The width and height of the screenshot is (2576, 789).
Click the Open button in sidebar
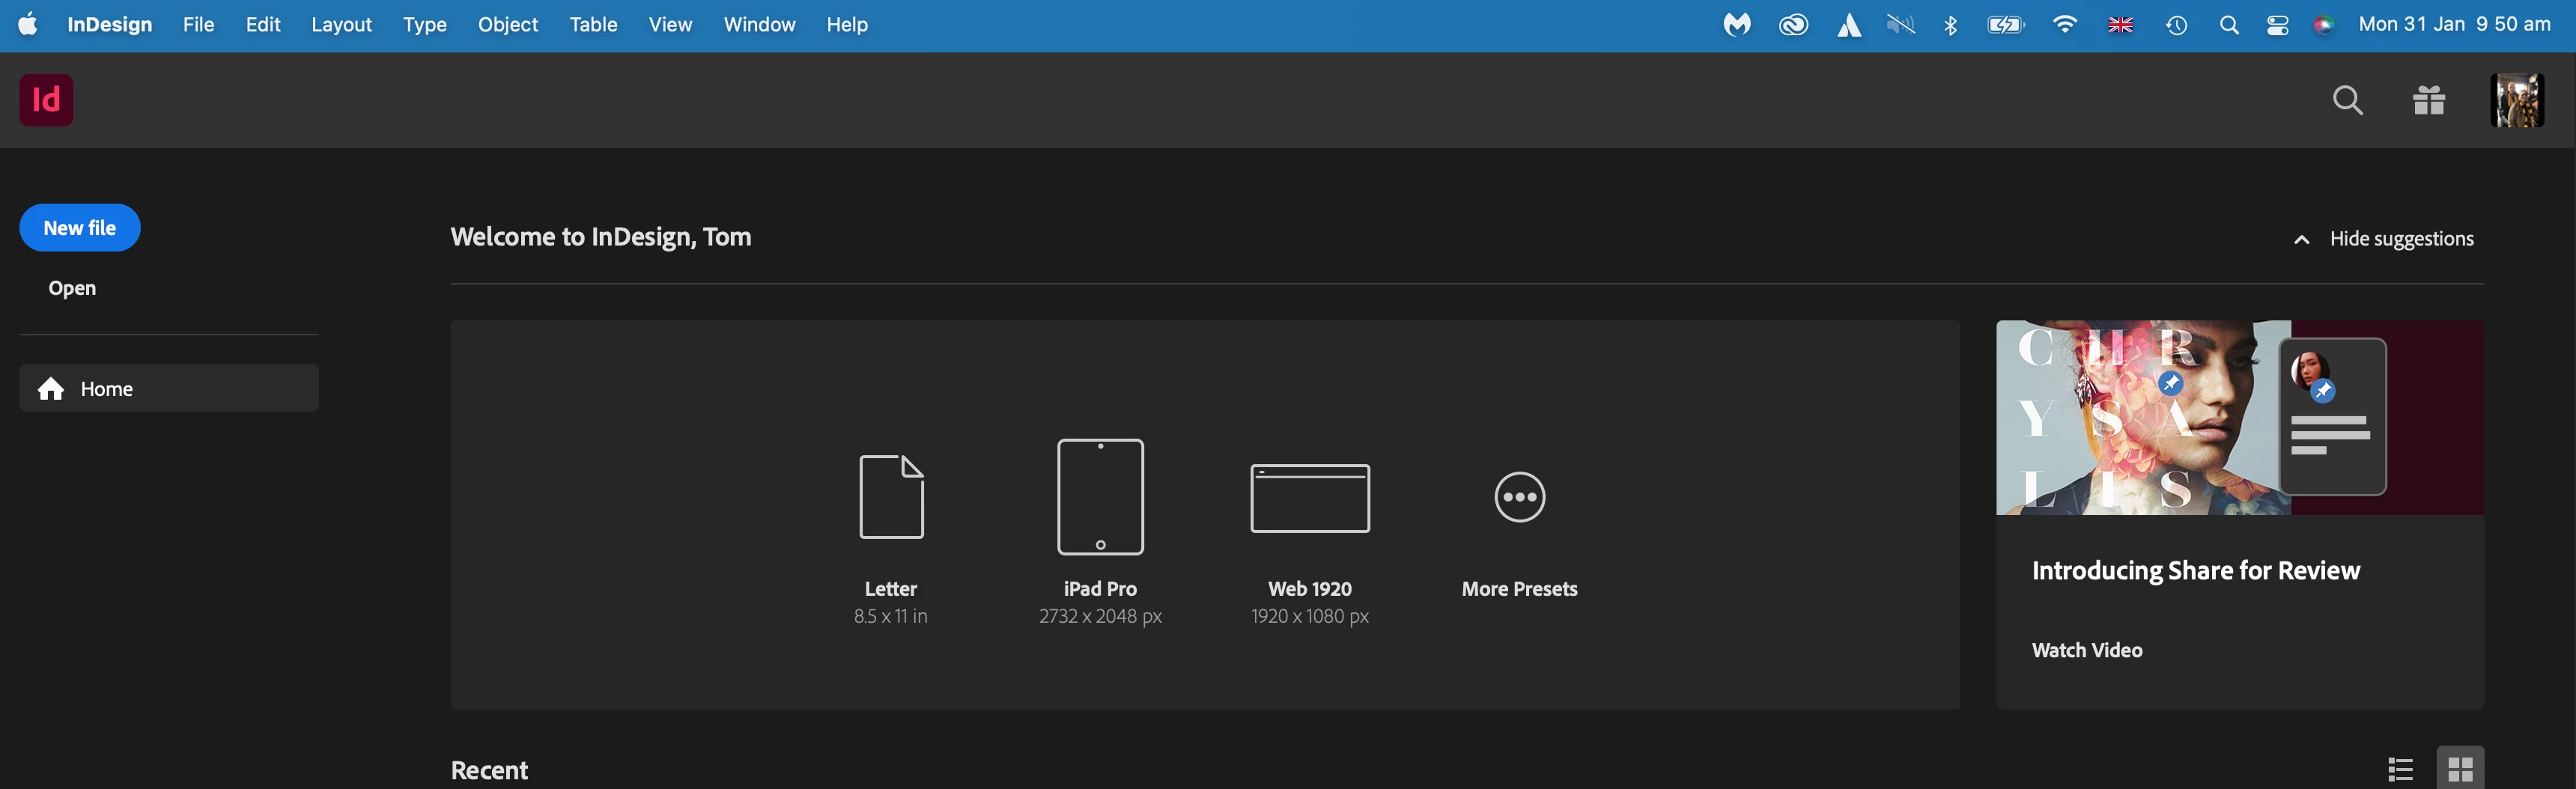(x=72, y=288)
